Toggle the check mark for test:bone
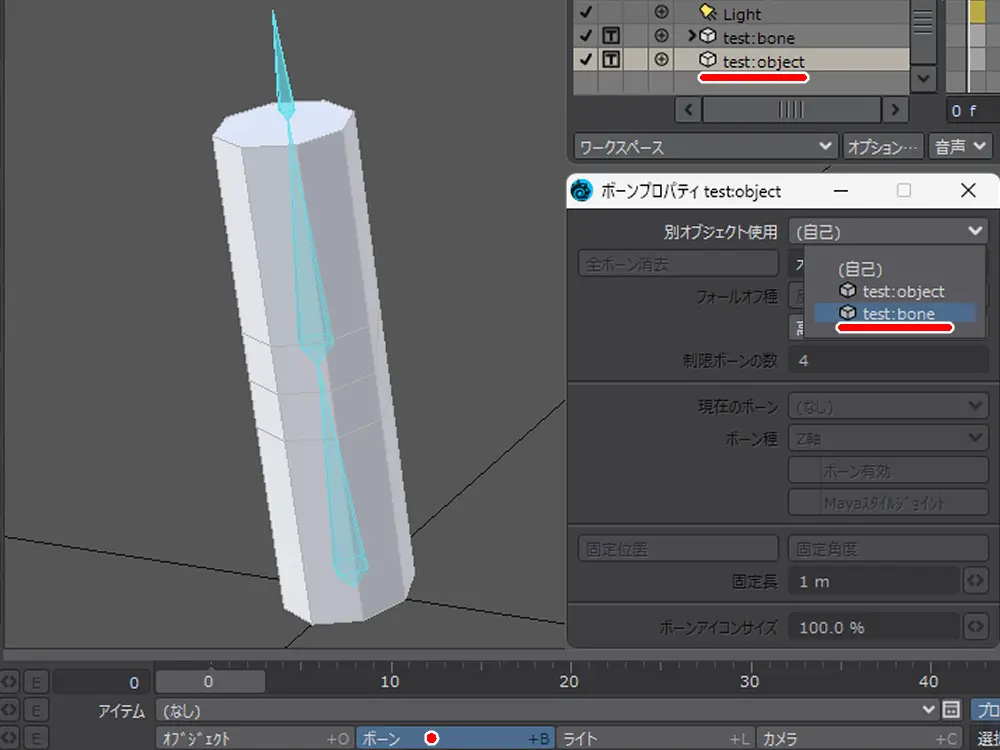Viewport: 1000px width, 750px height. point(586,38)
